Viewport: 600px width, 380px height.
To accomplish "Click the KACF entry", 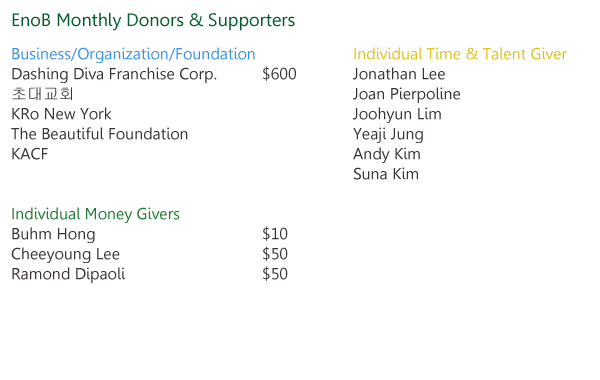I will click(30, 154).
